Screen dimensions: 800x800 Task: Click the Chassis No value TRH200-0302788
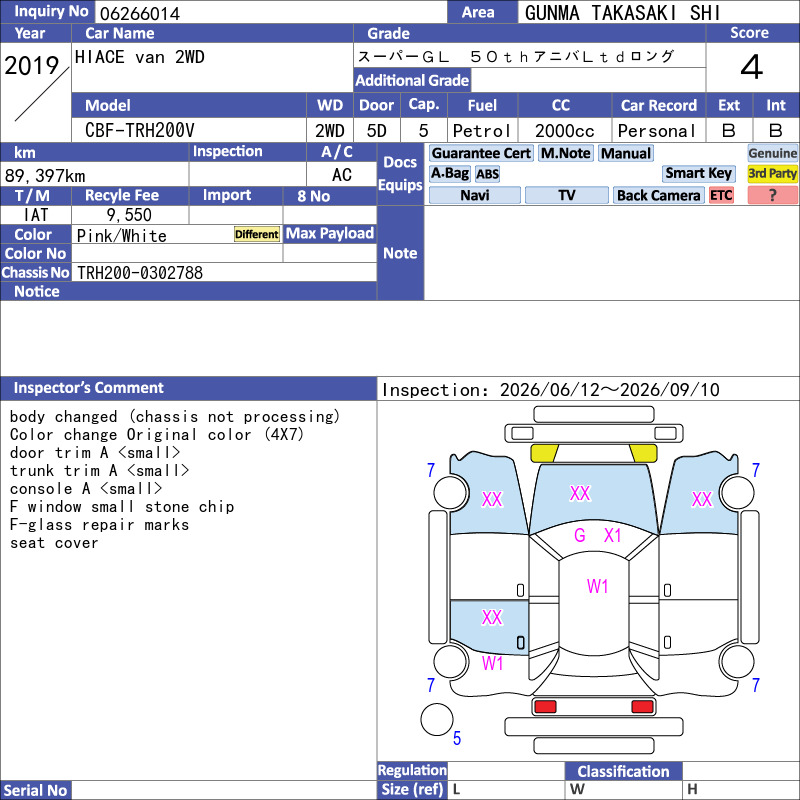pyautogui.click(x=140, y=273)
